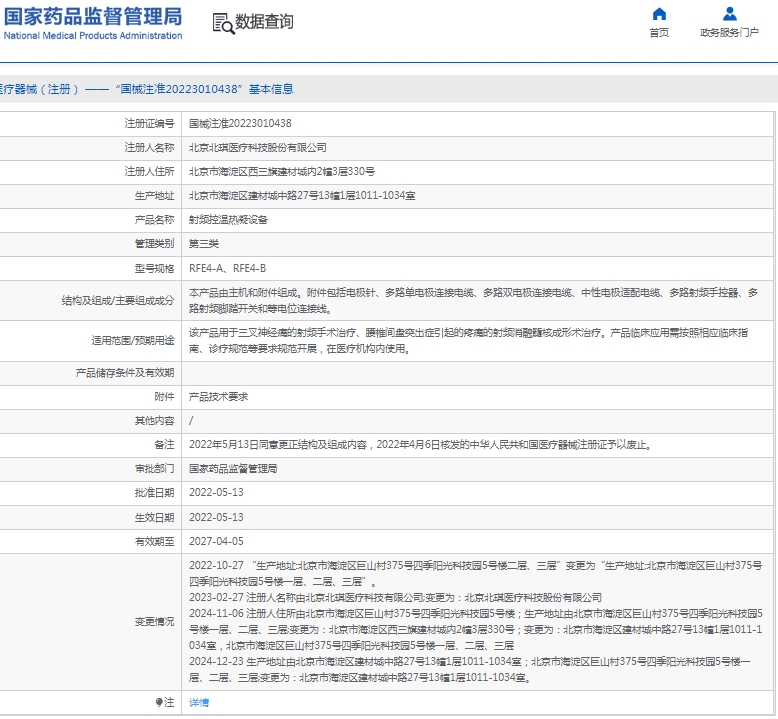Viewport: 778px width, 719px height.
Task: Click the 其他内容 row label
Action: (154, 421)
